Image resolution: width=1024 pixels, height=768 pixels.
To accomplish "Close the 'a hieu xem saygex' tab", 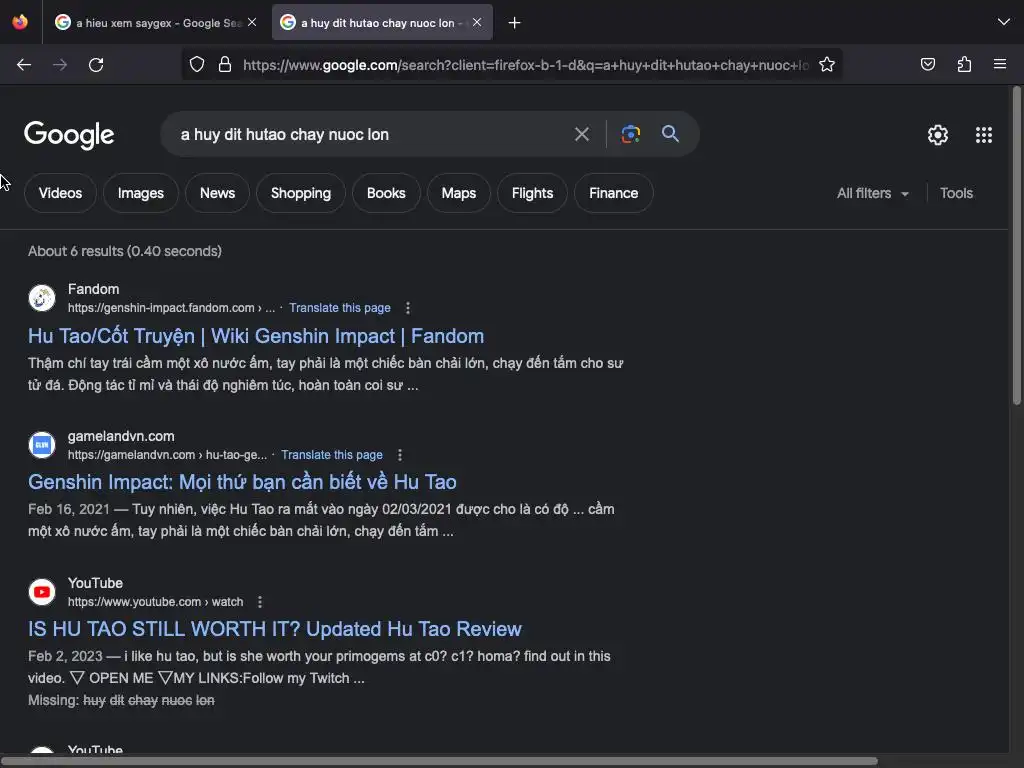I will point(252,22).
